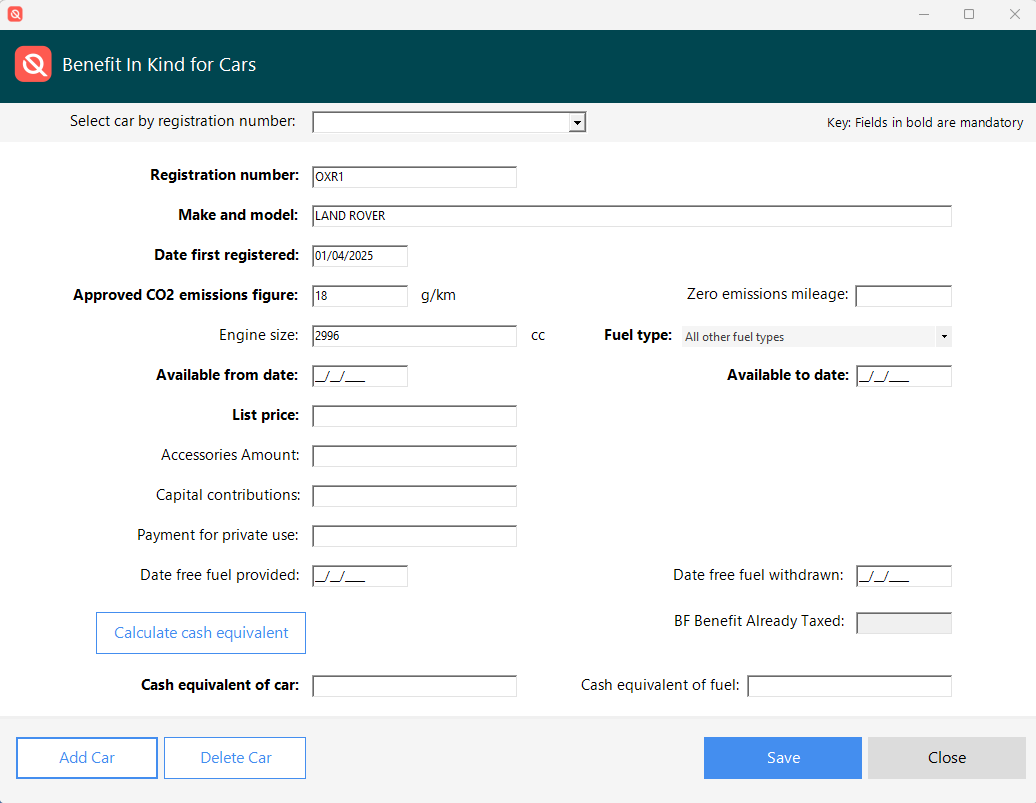The image size is (1036, 803).
Task: Click the Delete Car button
Action: [235, 758]
